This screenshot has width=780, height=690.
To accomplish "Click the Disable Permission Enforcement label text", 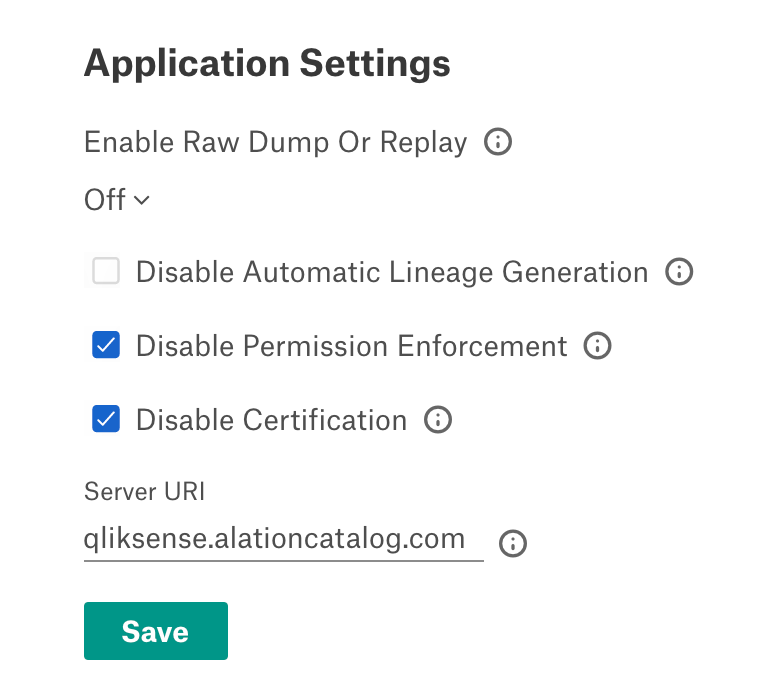I will click(x=351, y=346).
